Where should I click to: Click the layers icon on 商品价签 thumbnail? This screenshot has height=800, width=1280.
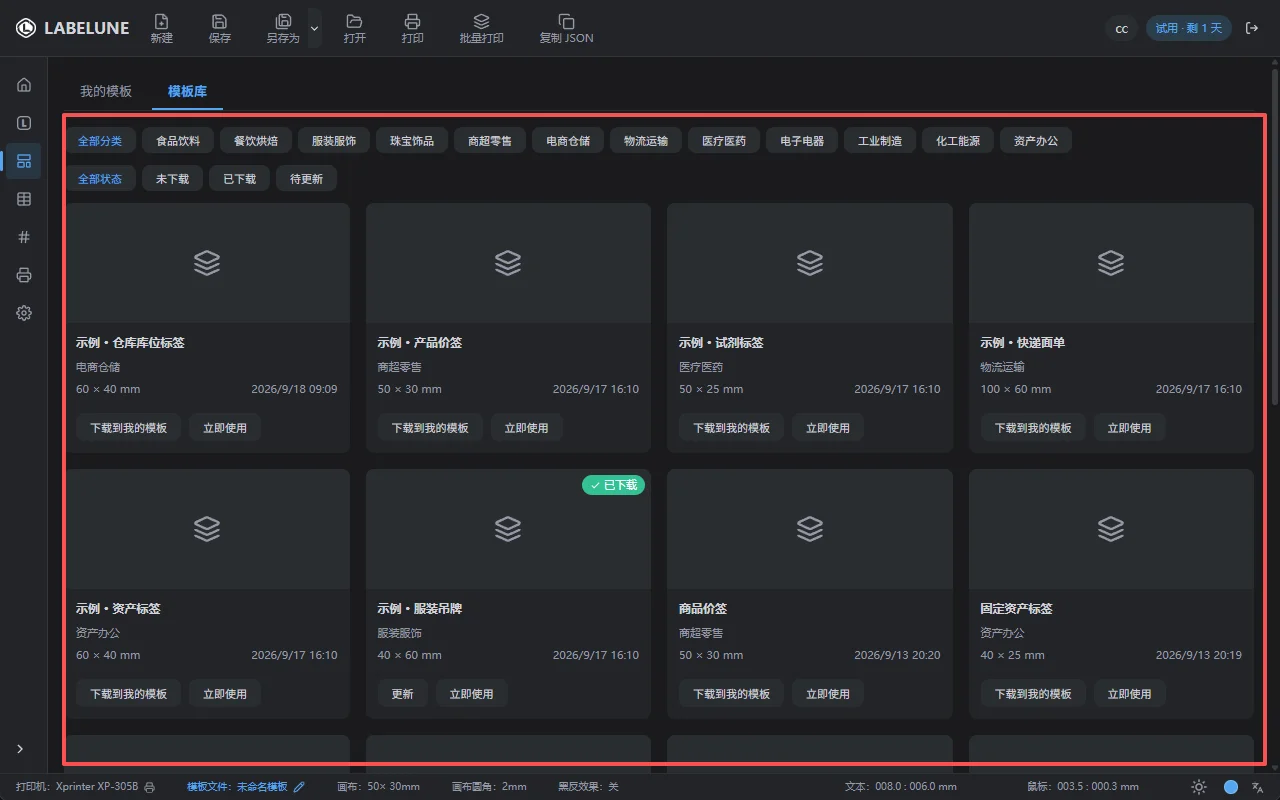(809, 529)
